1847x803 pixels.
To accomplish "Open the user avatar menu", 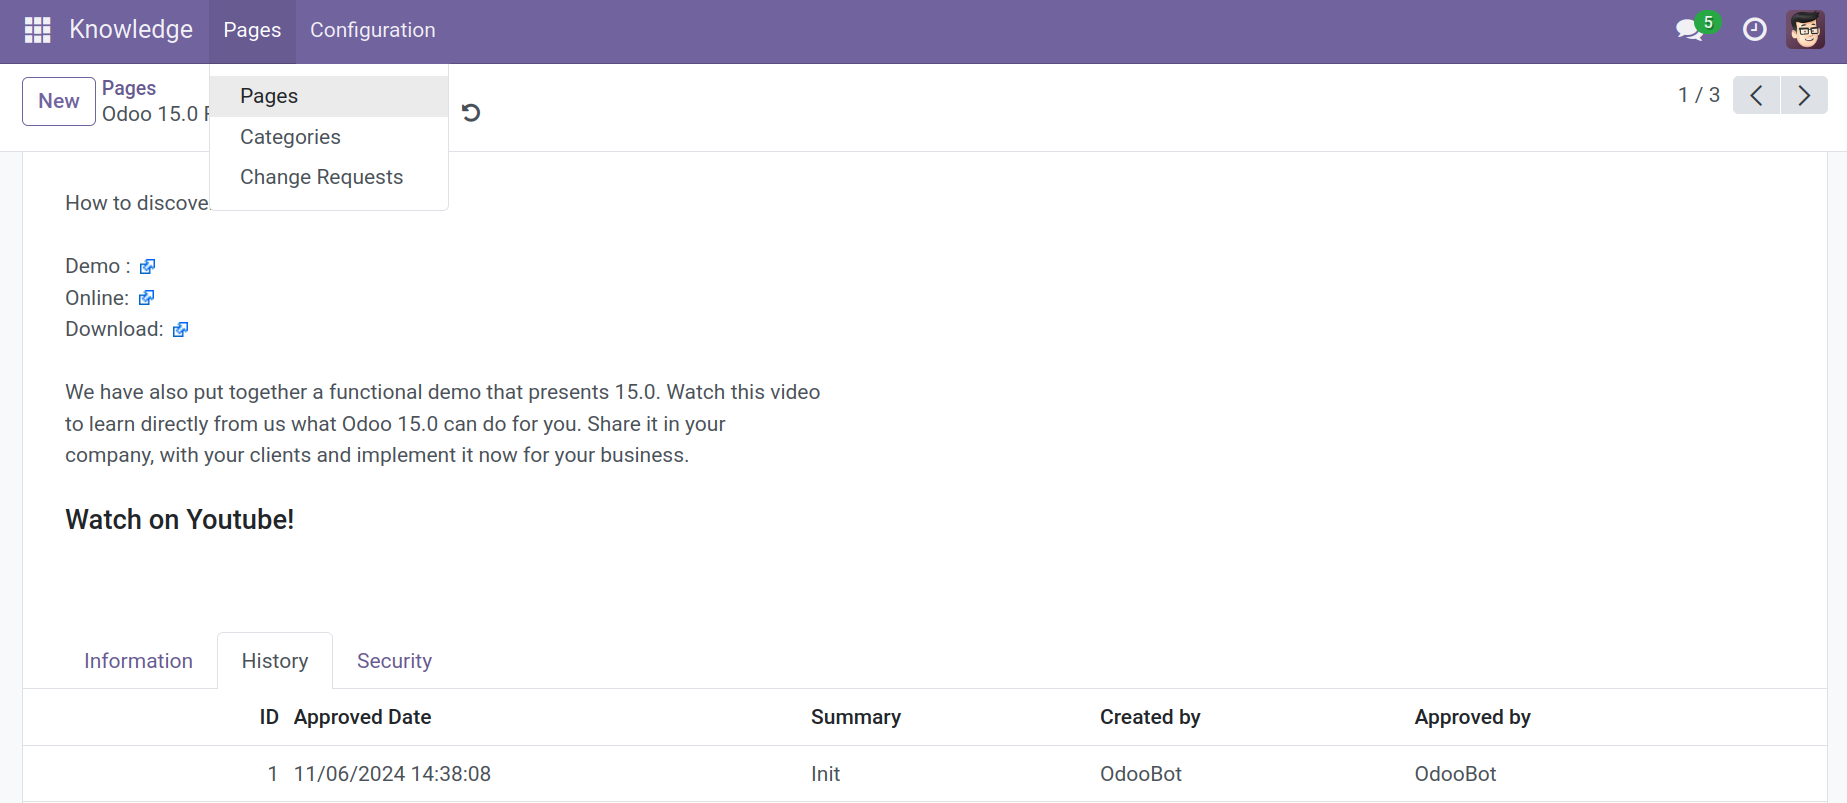I will point(1805,30).
